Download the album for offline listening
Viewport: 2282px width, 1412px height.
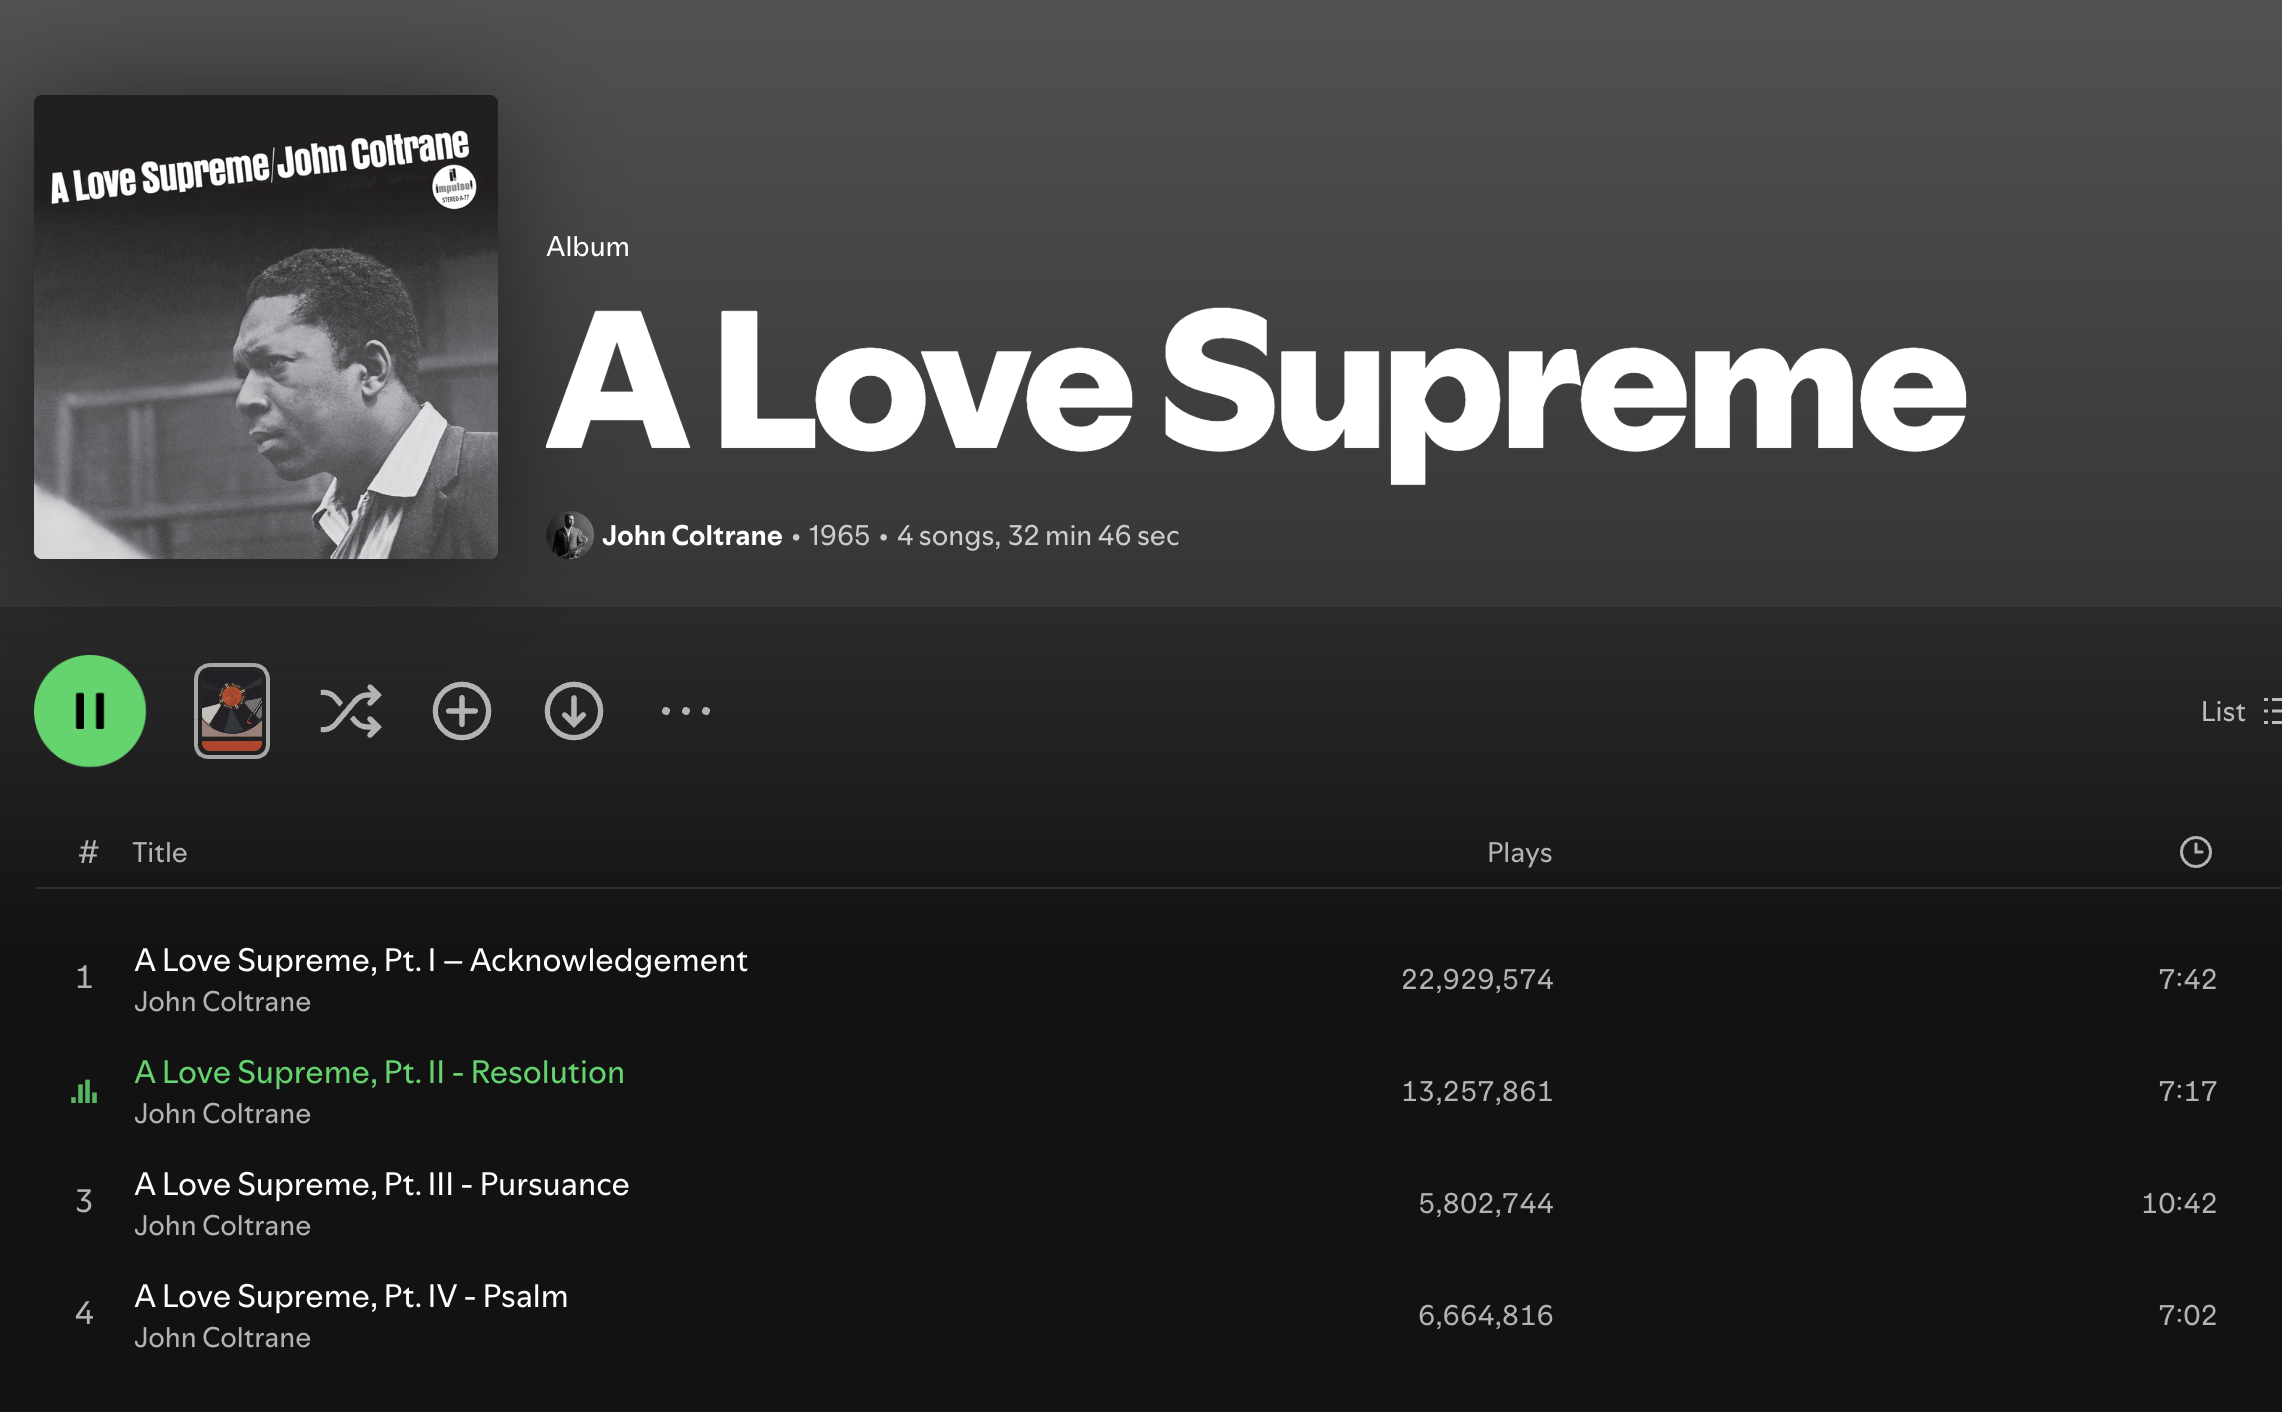click(x=573, y=711)
